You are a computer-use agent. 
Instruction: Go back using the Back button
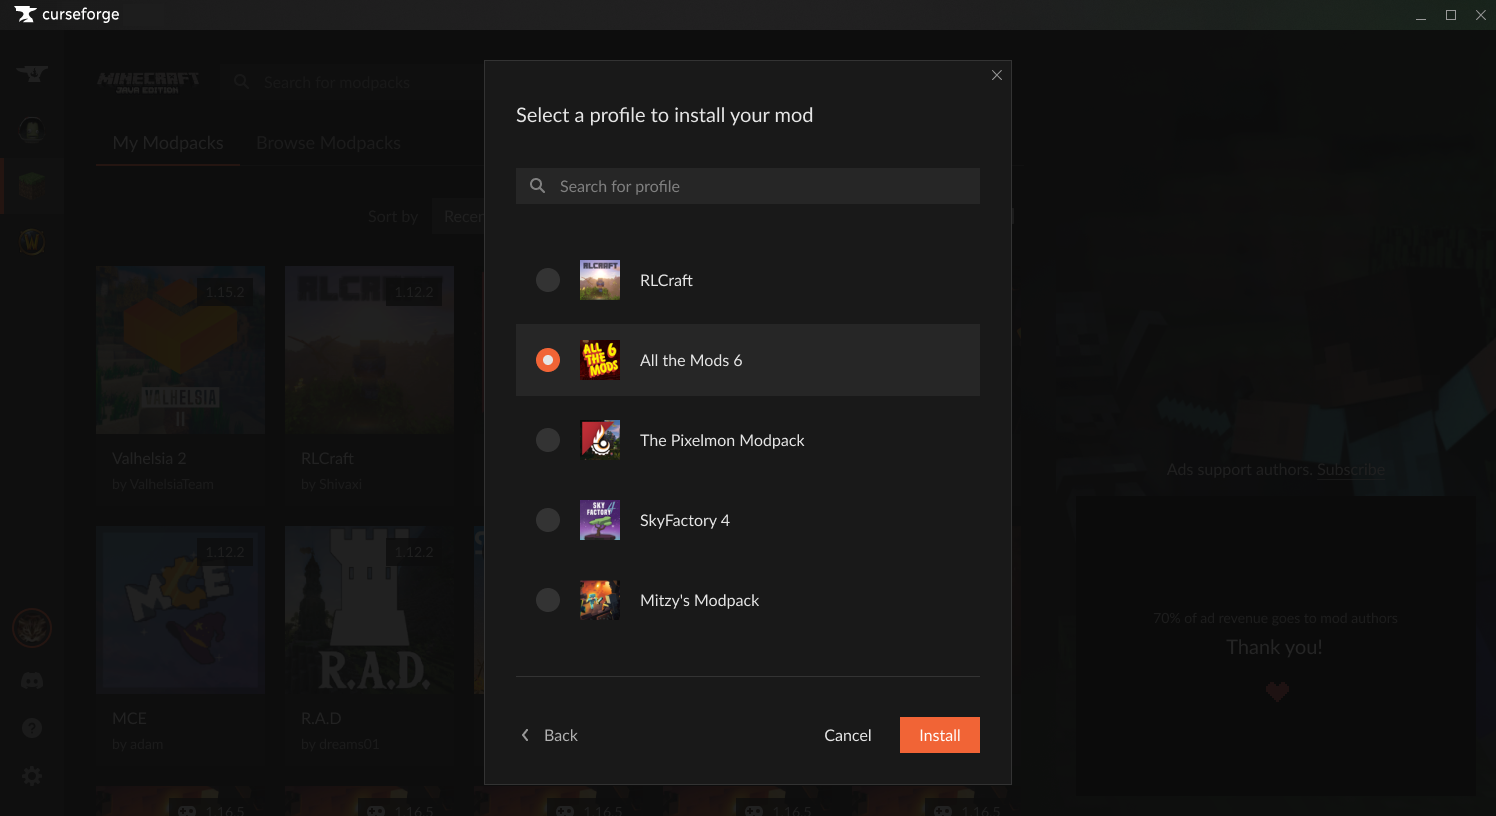(x=550, y=735)
